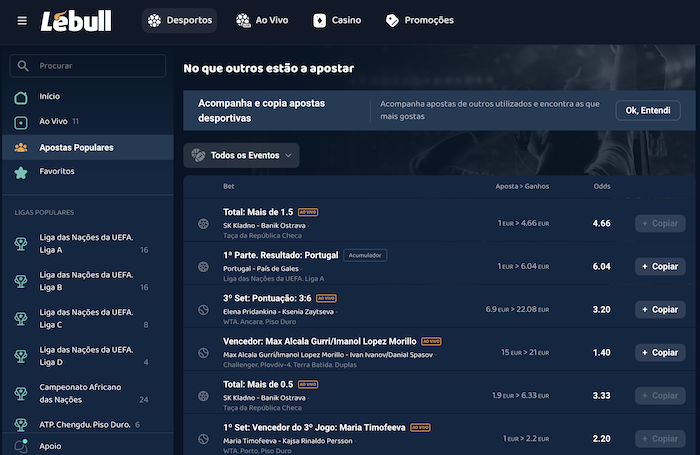Click the Acumulador tag
Screen dimensions: 700x455
[x=365, y=255]
